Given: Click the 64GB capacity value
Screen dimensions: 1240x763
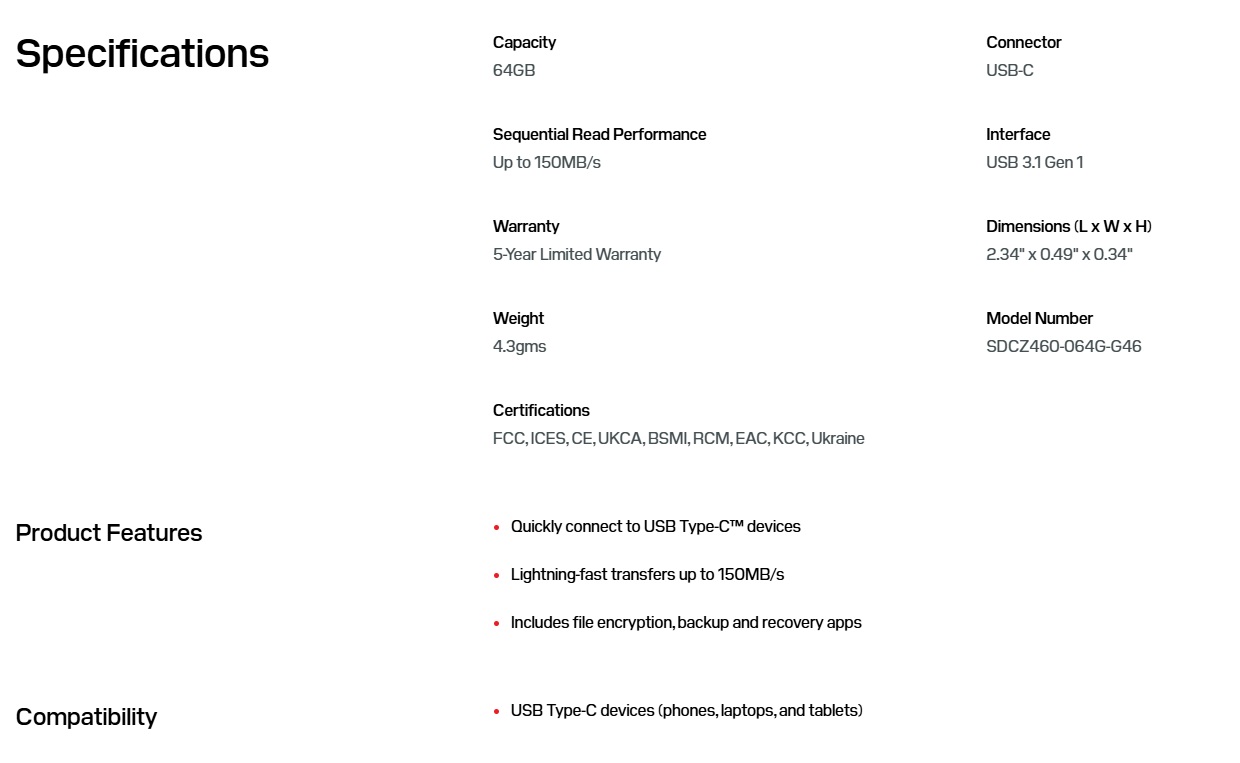Looking at the screenshot, I should [514, 70].
